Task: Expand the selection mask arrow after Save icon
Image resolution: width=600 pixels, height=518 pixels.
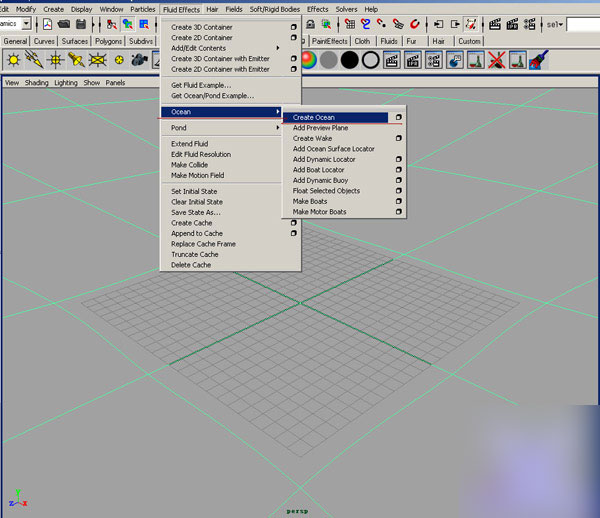Action: pyautogui.click(x=93, y=24)
